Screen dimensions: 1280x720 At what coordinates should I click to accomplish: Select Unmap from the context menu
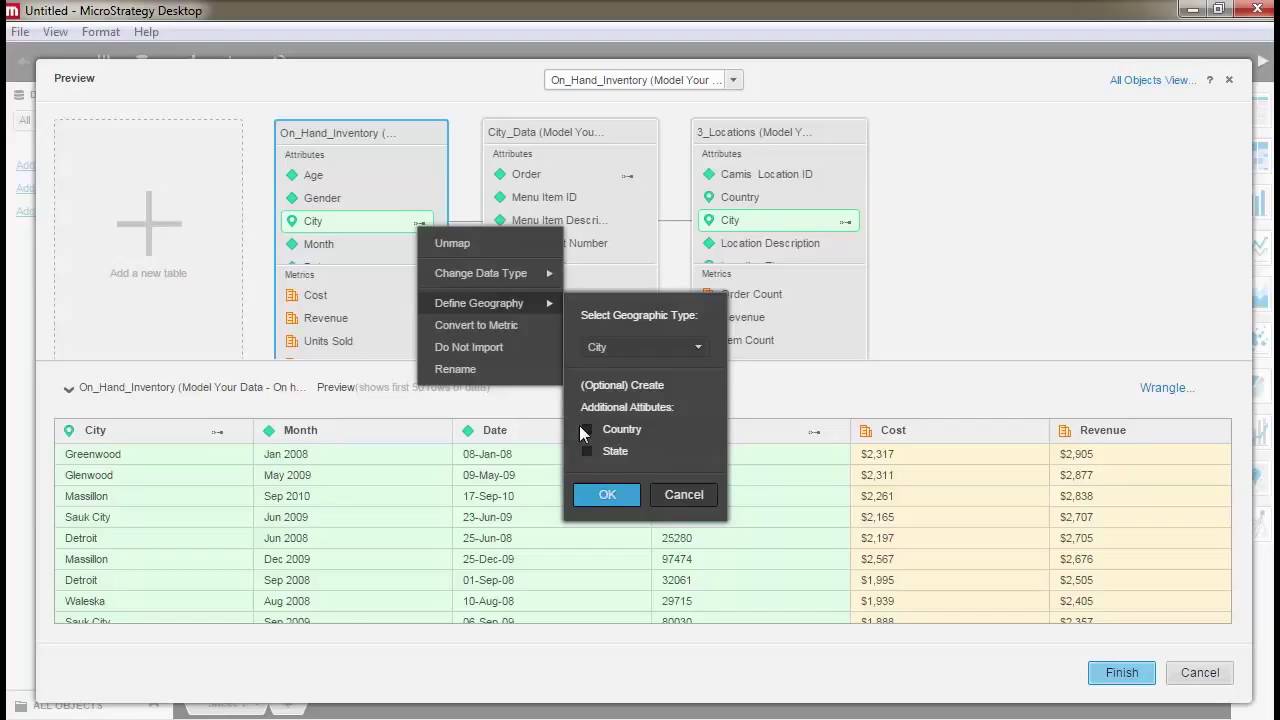click(452, 243)
